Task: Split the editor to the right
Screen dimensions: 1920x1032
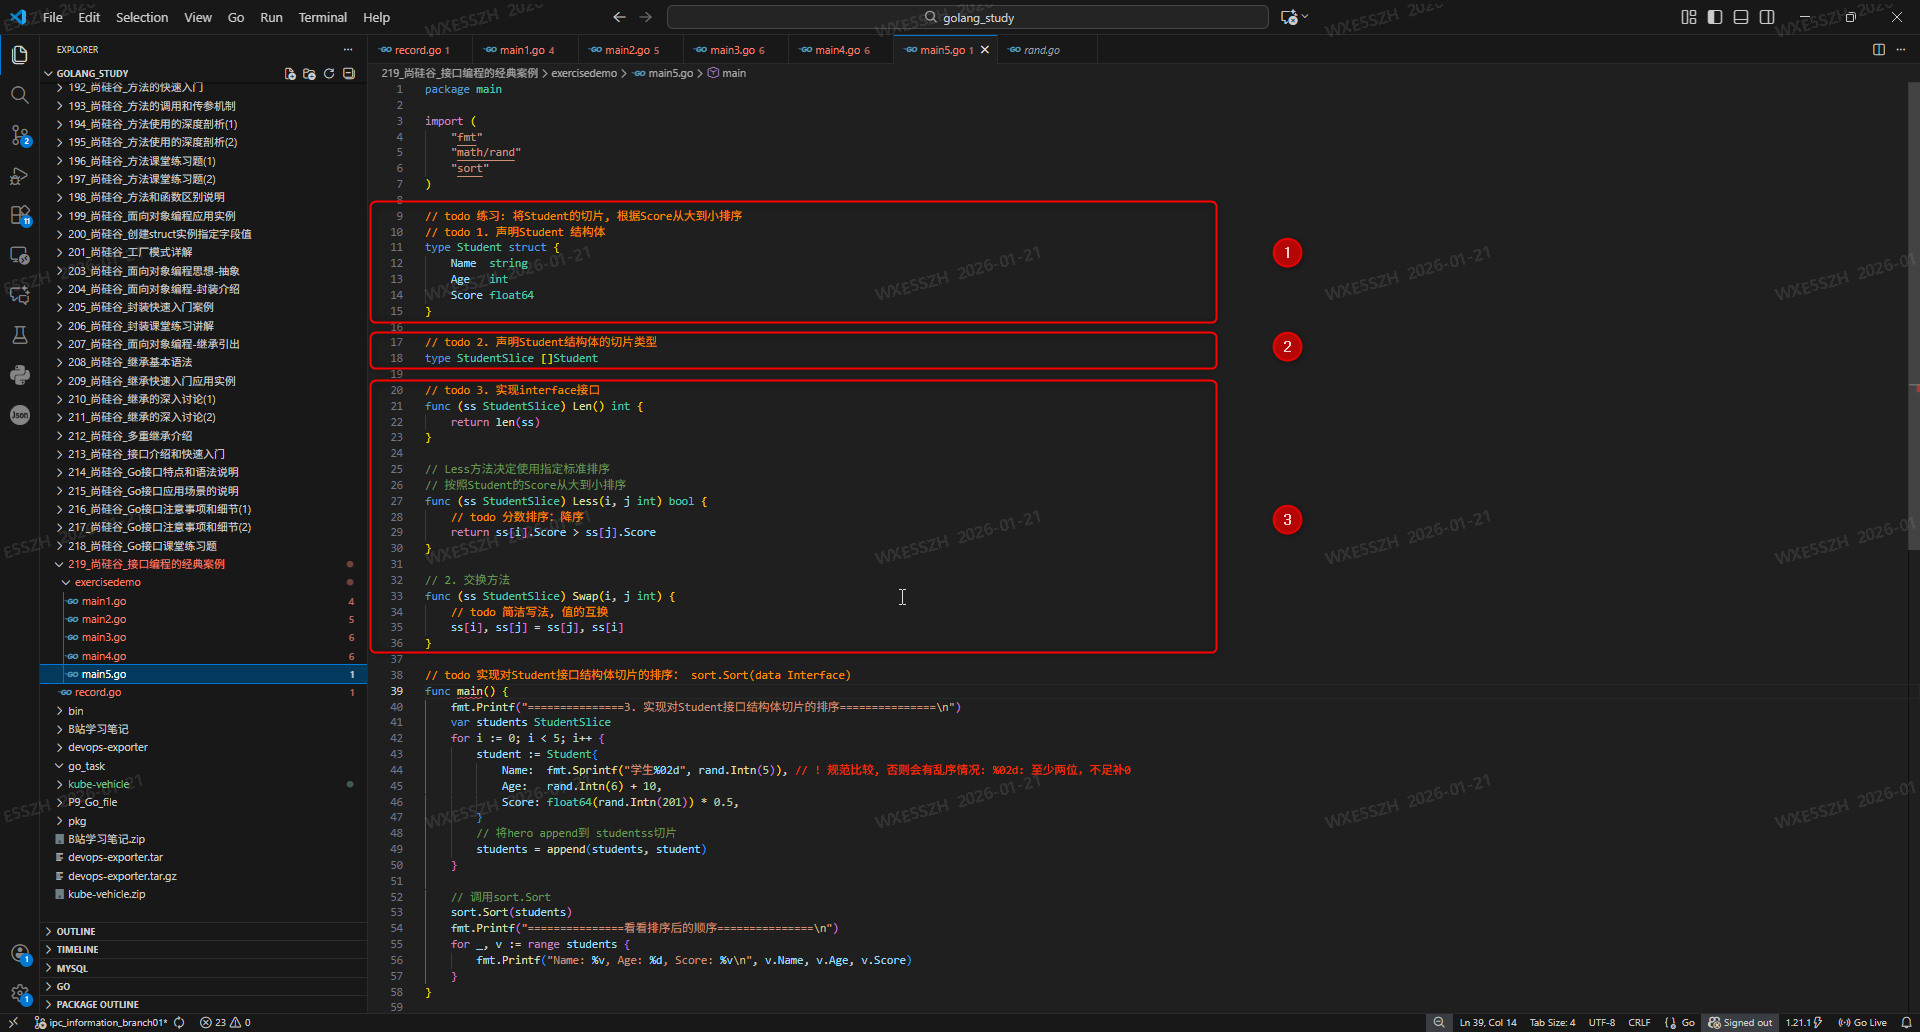Action: pyautogui.click(x=1879, y=49)
